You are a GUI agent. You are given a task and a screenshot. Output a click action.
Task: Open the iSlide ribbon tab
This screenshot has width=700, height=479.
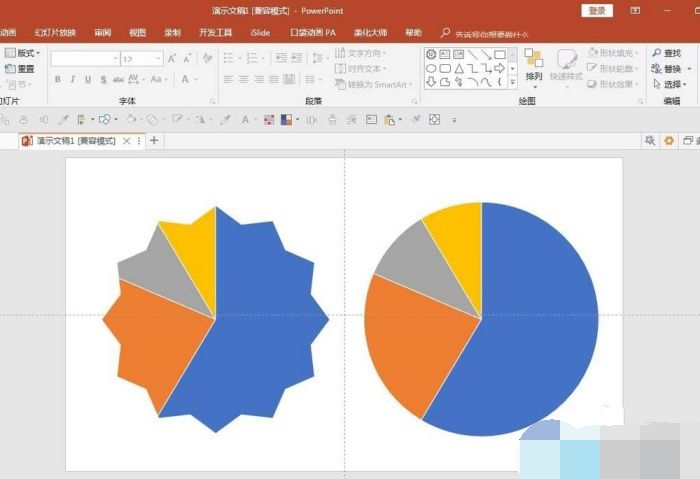(x=260, y=33)
